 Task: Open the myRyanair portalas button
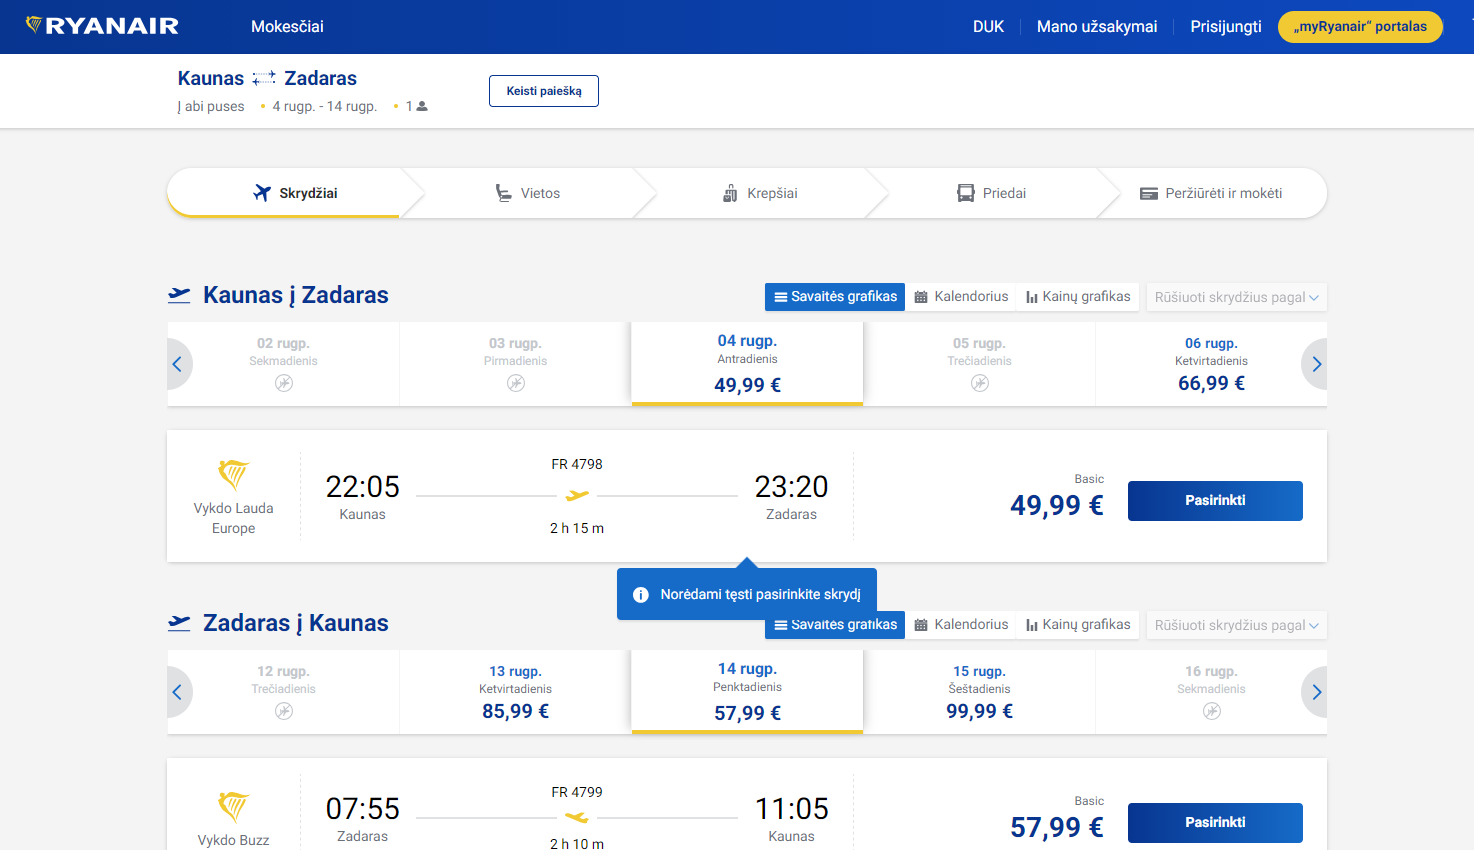(x=1359, y=27)
